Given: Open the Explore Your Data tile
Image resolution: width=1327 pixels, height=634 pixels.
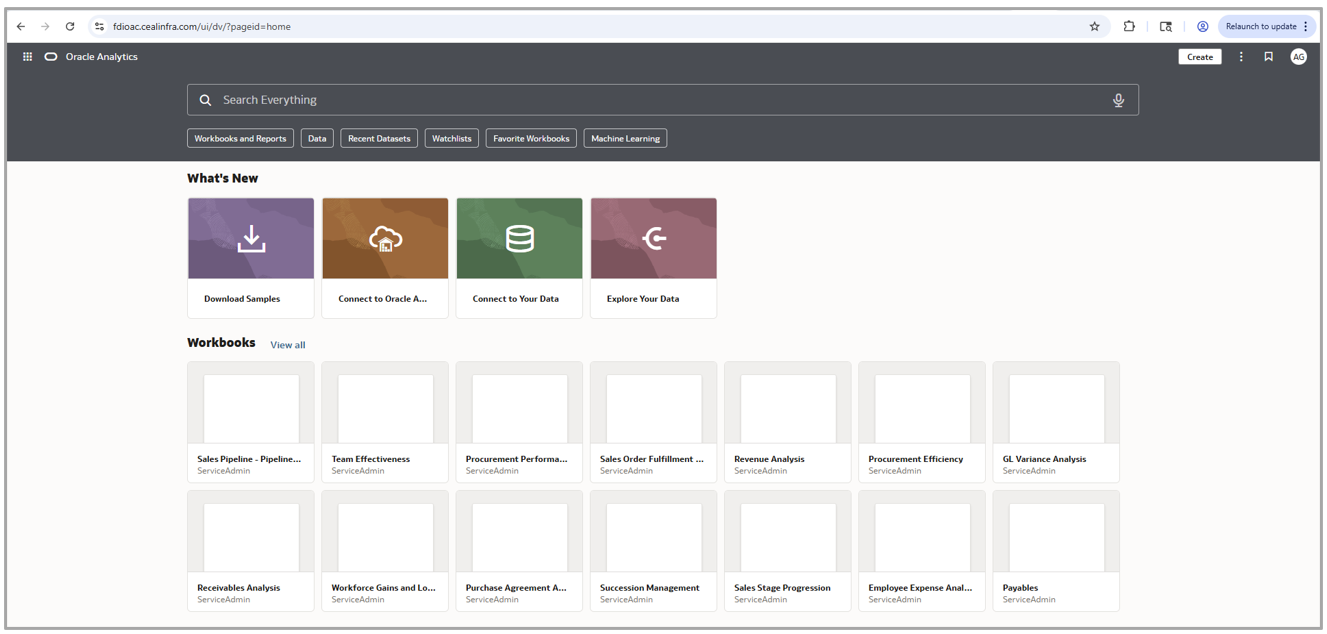Looking at the screenshot, I should [653, 257].
